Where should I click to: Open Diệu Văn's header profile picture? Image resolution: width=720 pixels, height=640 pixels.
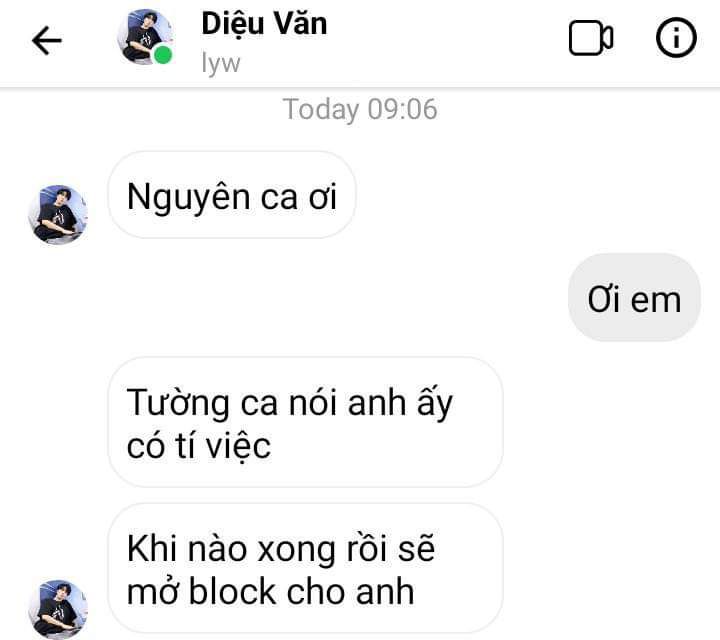tap(145, 37)
